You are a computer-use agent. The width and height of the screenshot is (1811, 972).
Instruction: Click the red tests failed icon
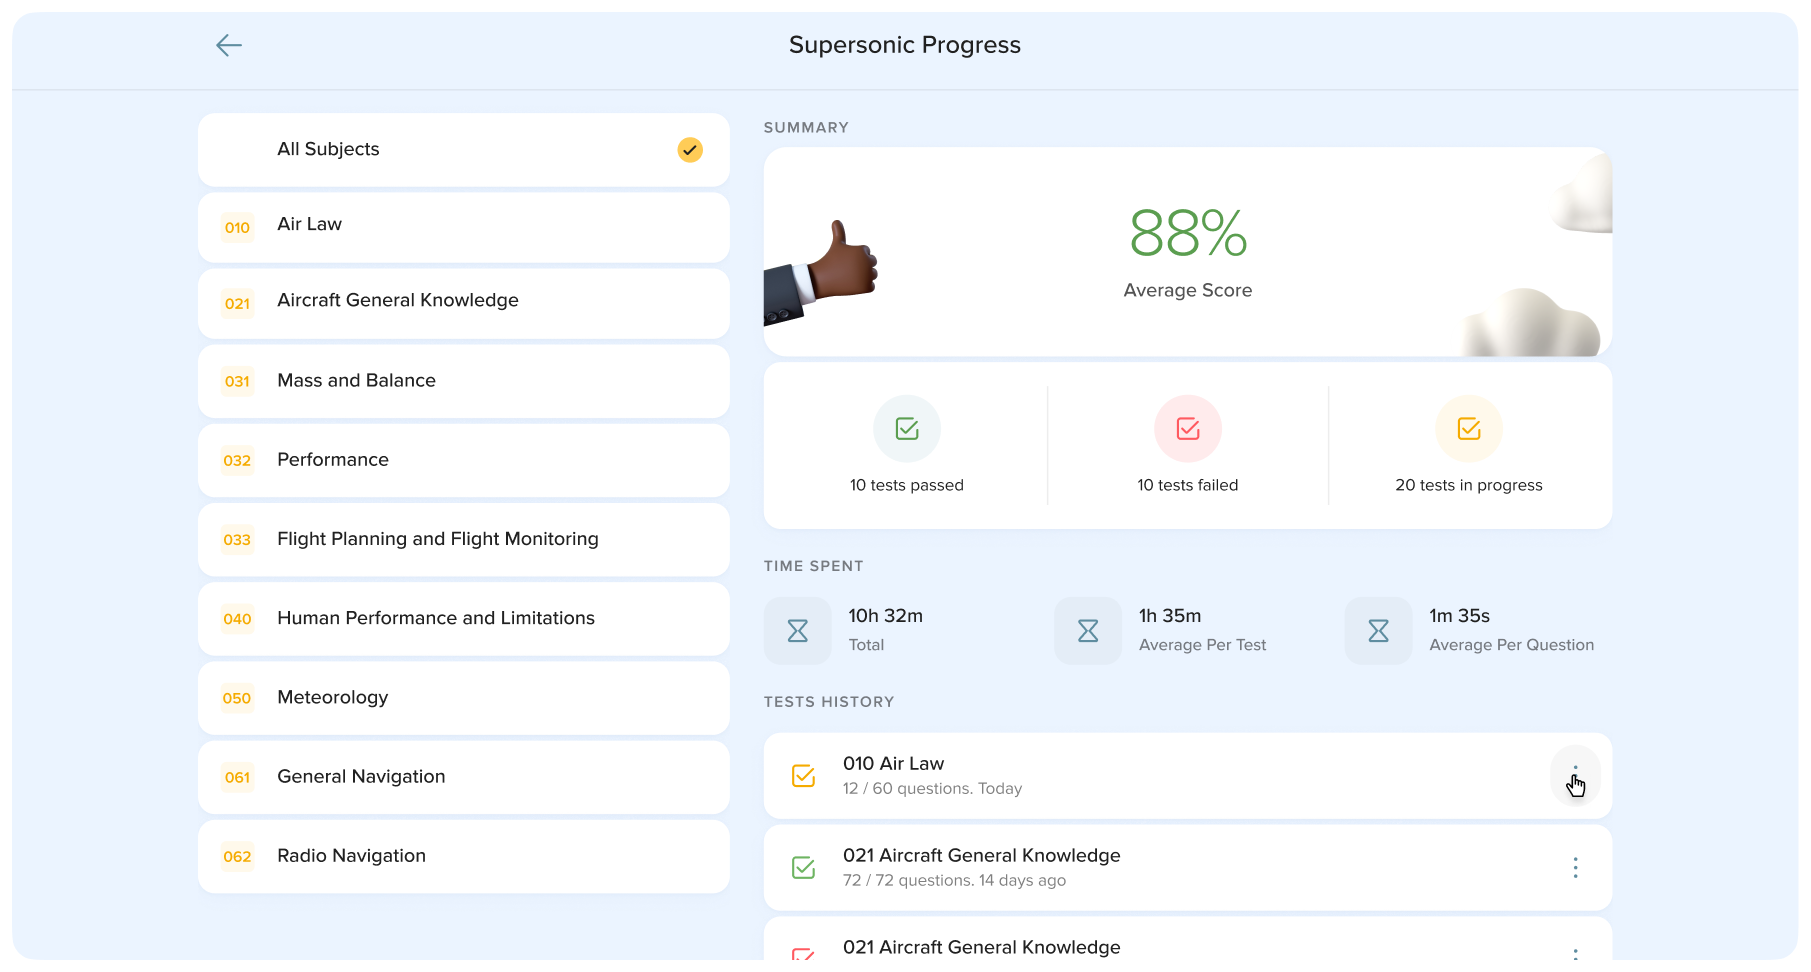(x=1188, y=429)
